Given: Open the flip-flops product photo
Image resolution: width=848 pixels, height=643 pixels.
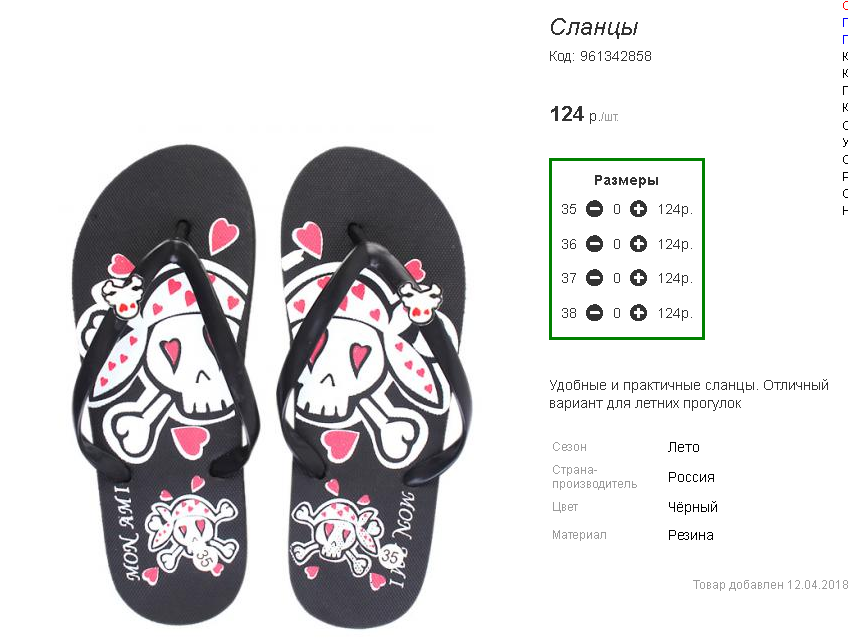Looking at the screenshot, I should pos(270,387).
